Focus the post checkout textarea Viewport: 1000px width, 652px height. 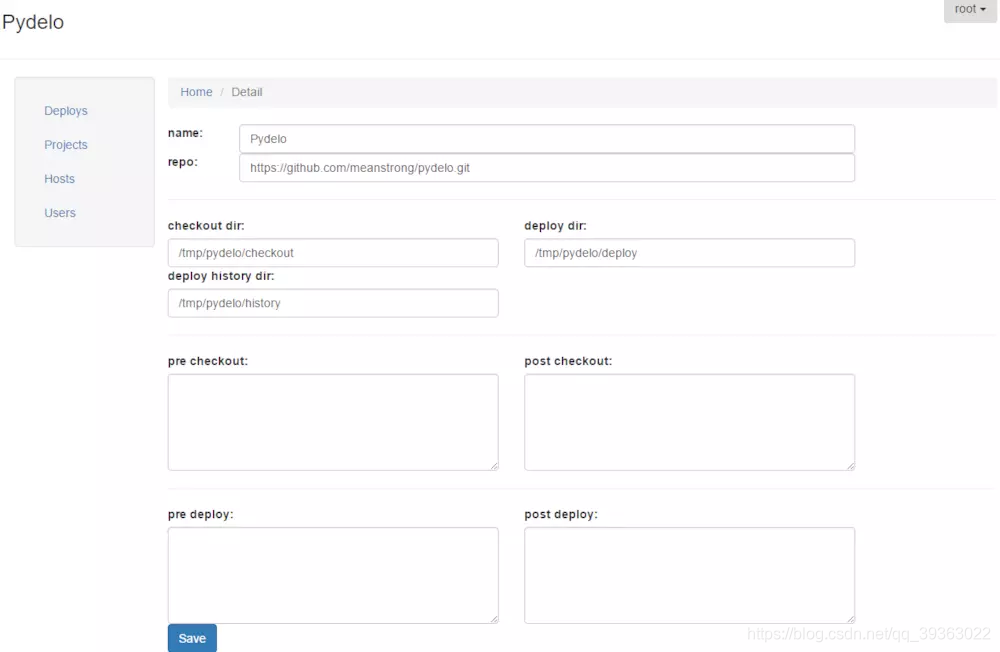point(689,422)
